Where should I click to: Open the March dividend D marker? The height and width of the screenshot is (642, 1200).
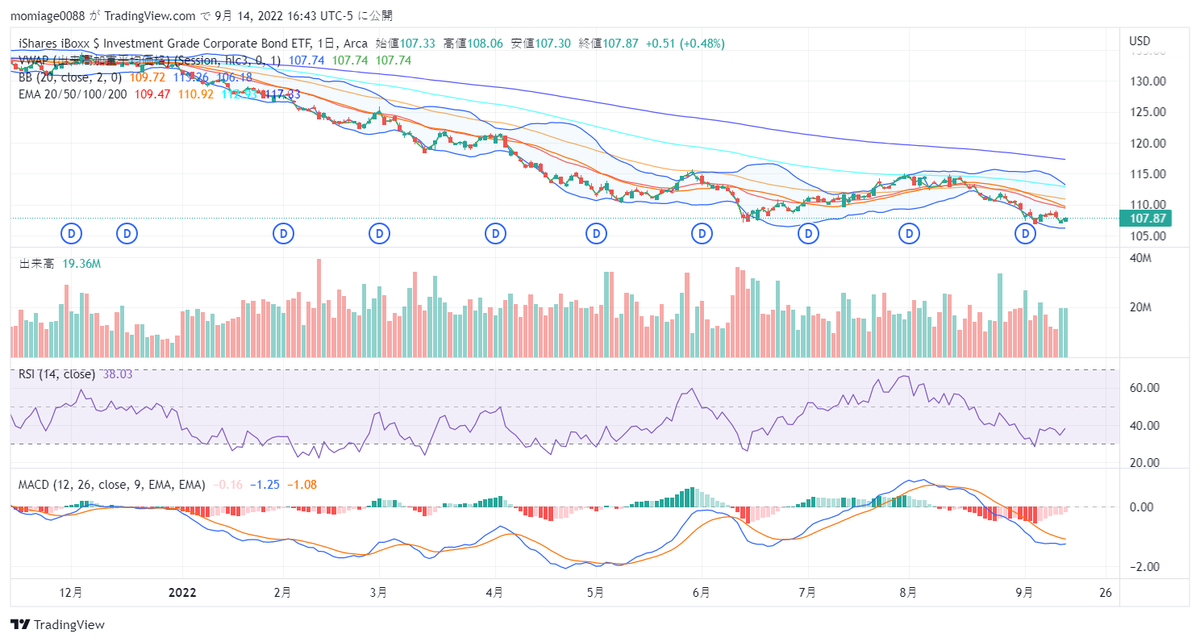[379, 233]
